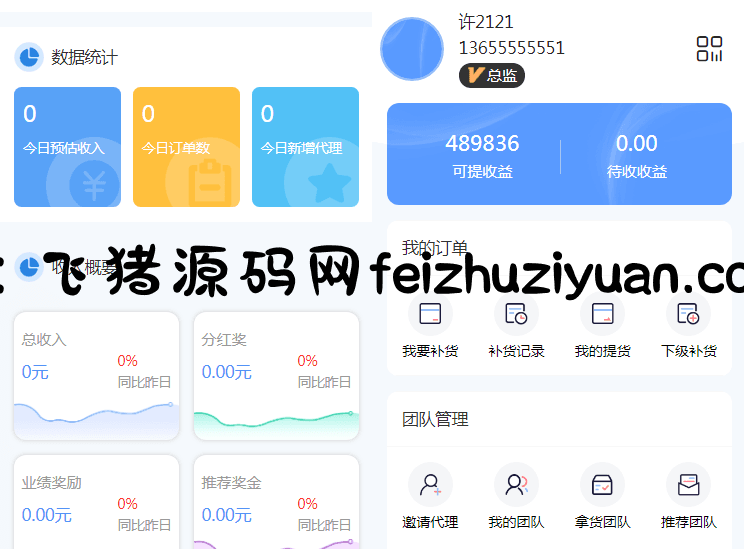Open the 业绩奖励 performance reward card
This screenshot has height=549, width=744.
pyautogui.click(x=97, y=502)
